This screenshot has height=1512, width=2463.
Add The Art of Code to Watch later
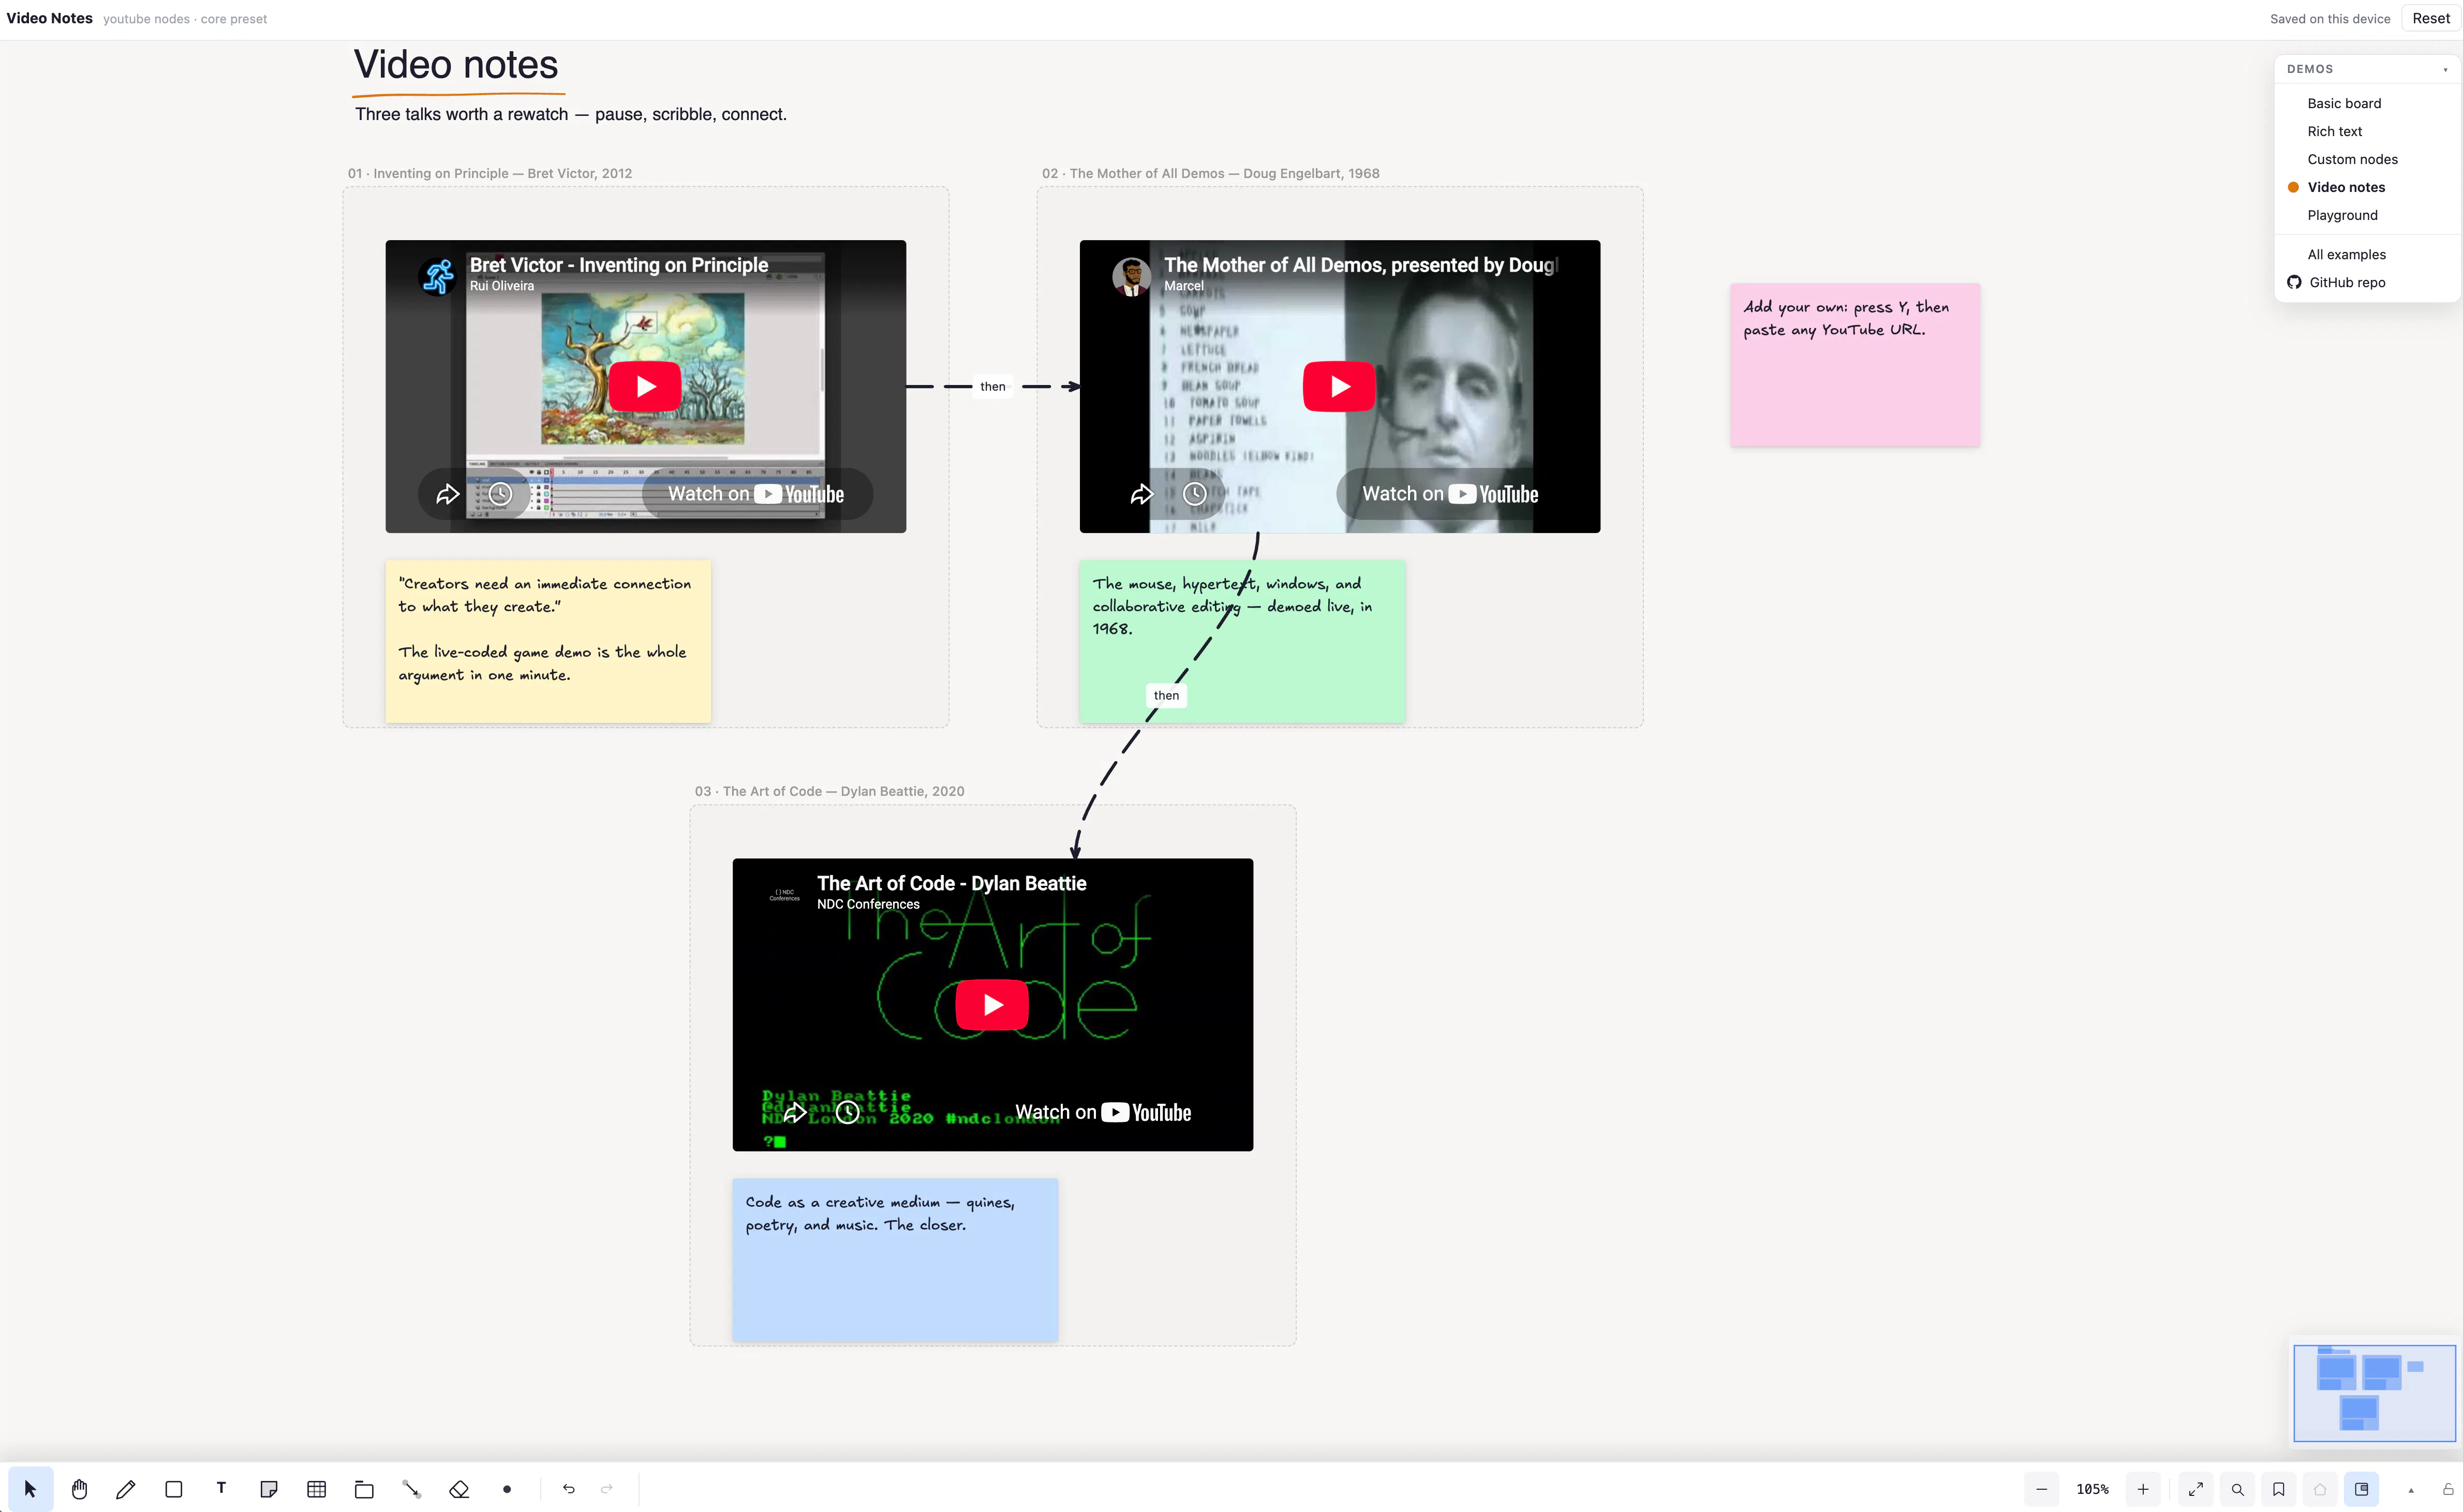click(x=847, y=1112)
